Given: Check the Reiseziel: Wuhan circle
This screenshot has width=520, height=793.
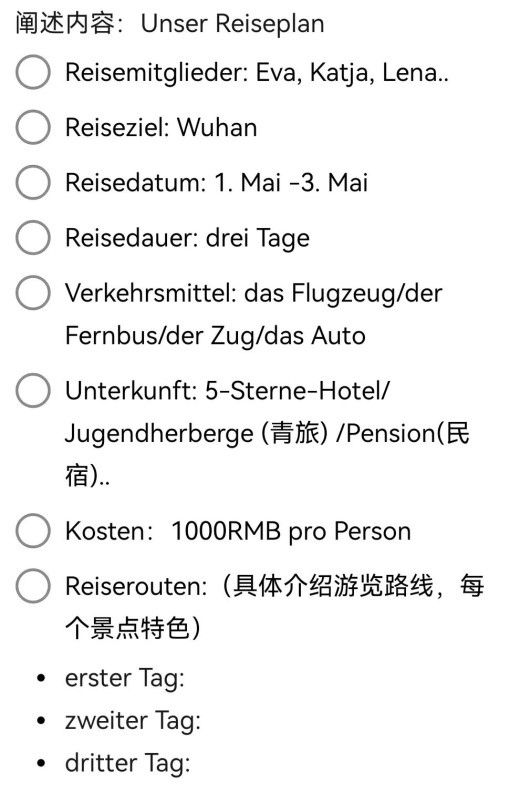Looking at the screenshot, I should coord(33,127).
